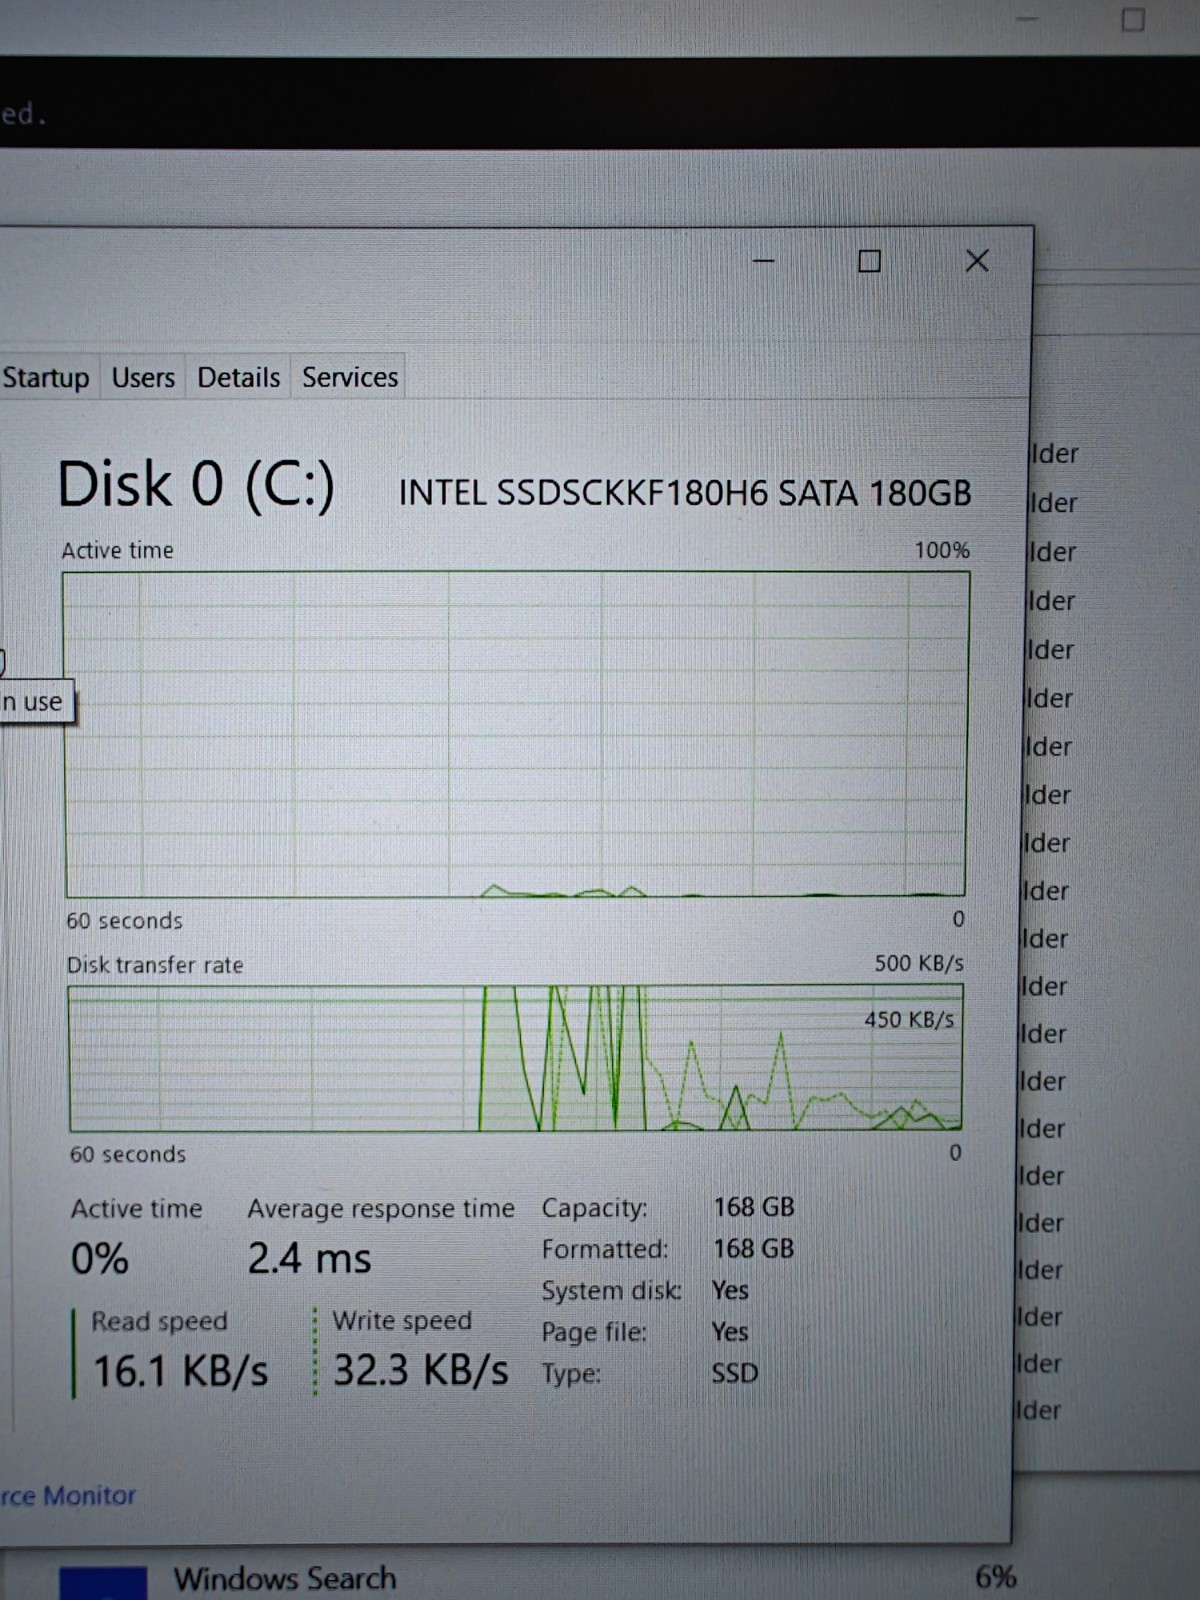Click the 'n use' tooltip label
1200x1600 pixels.
[x=34, y=702]
